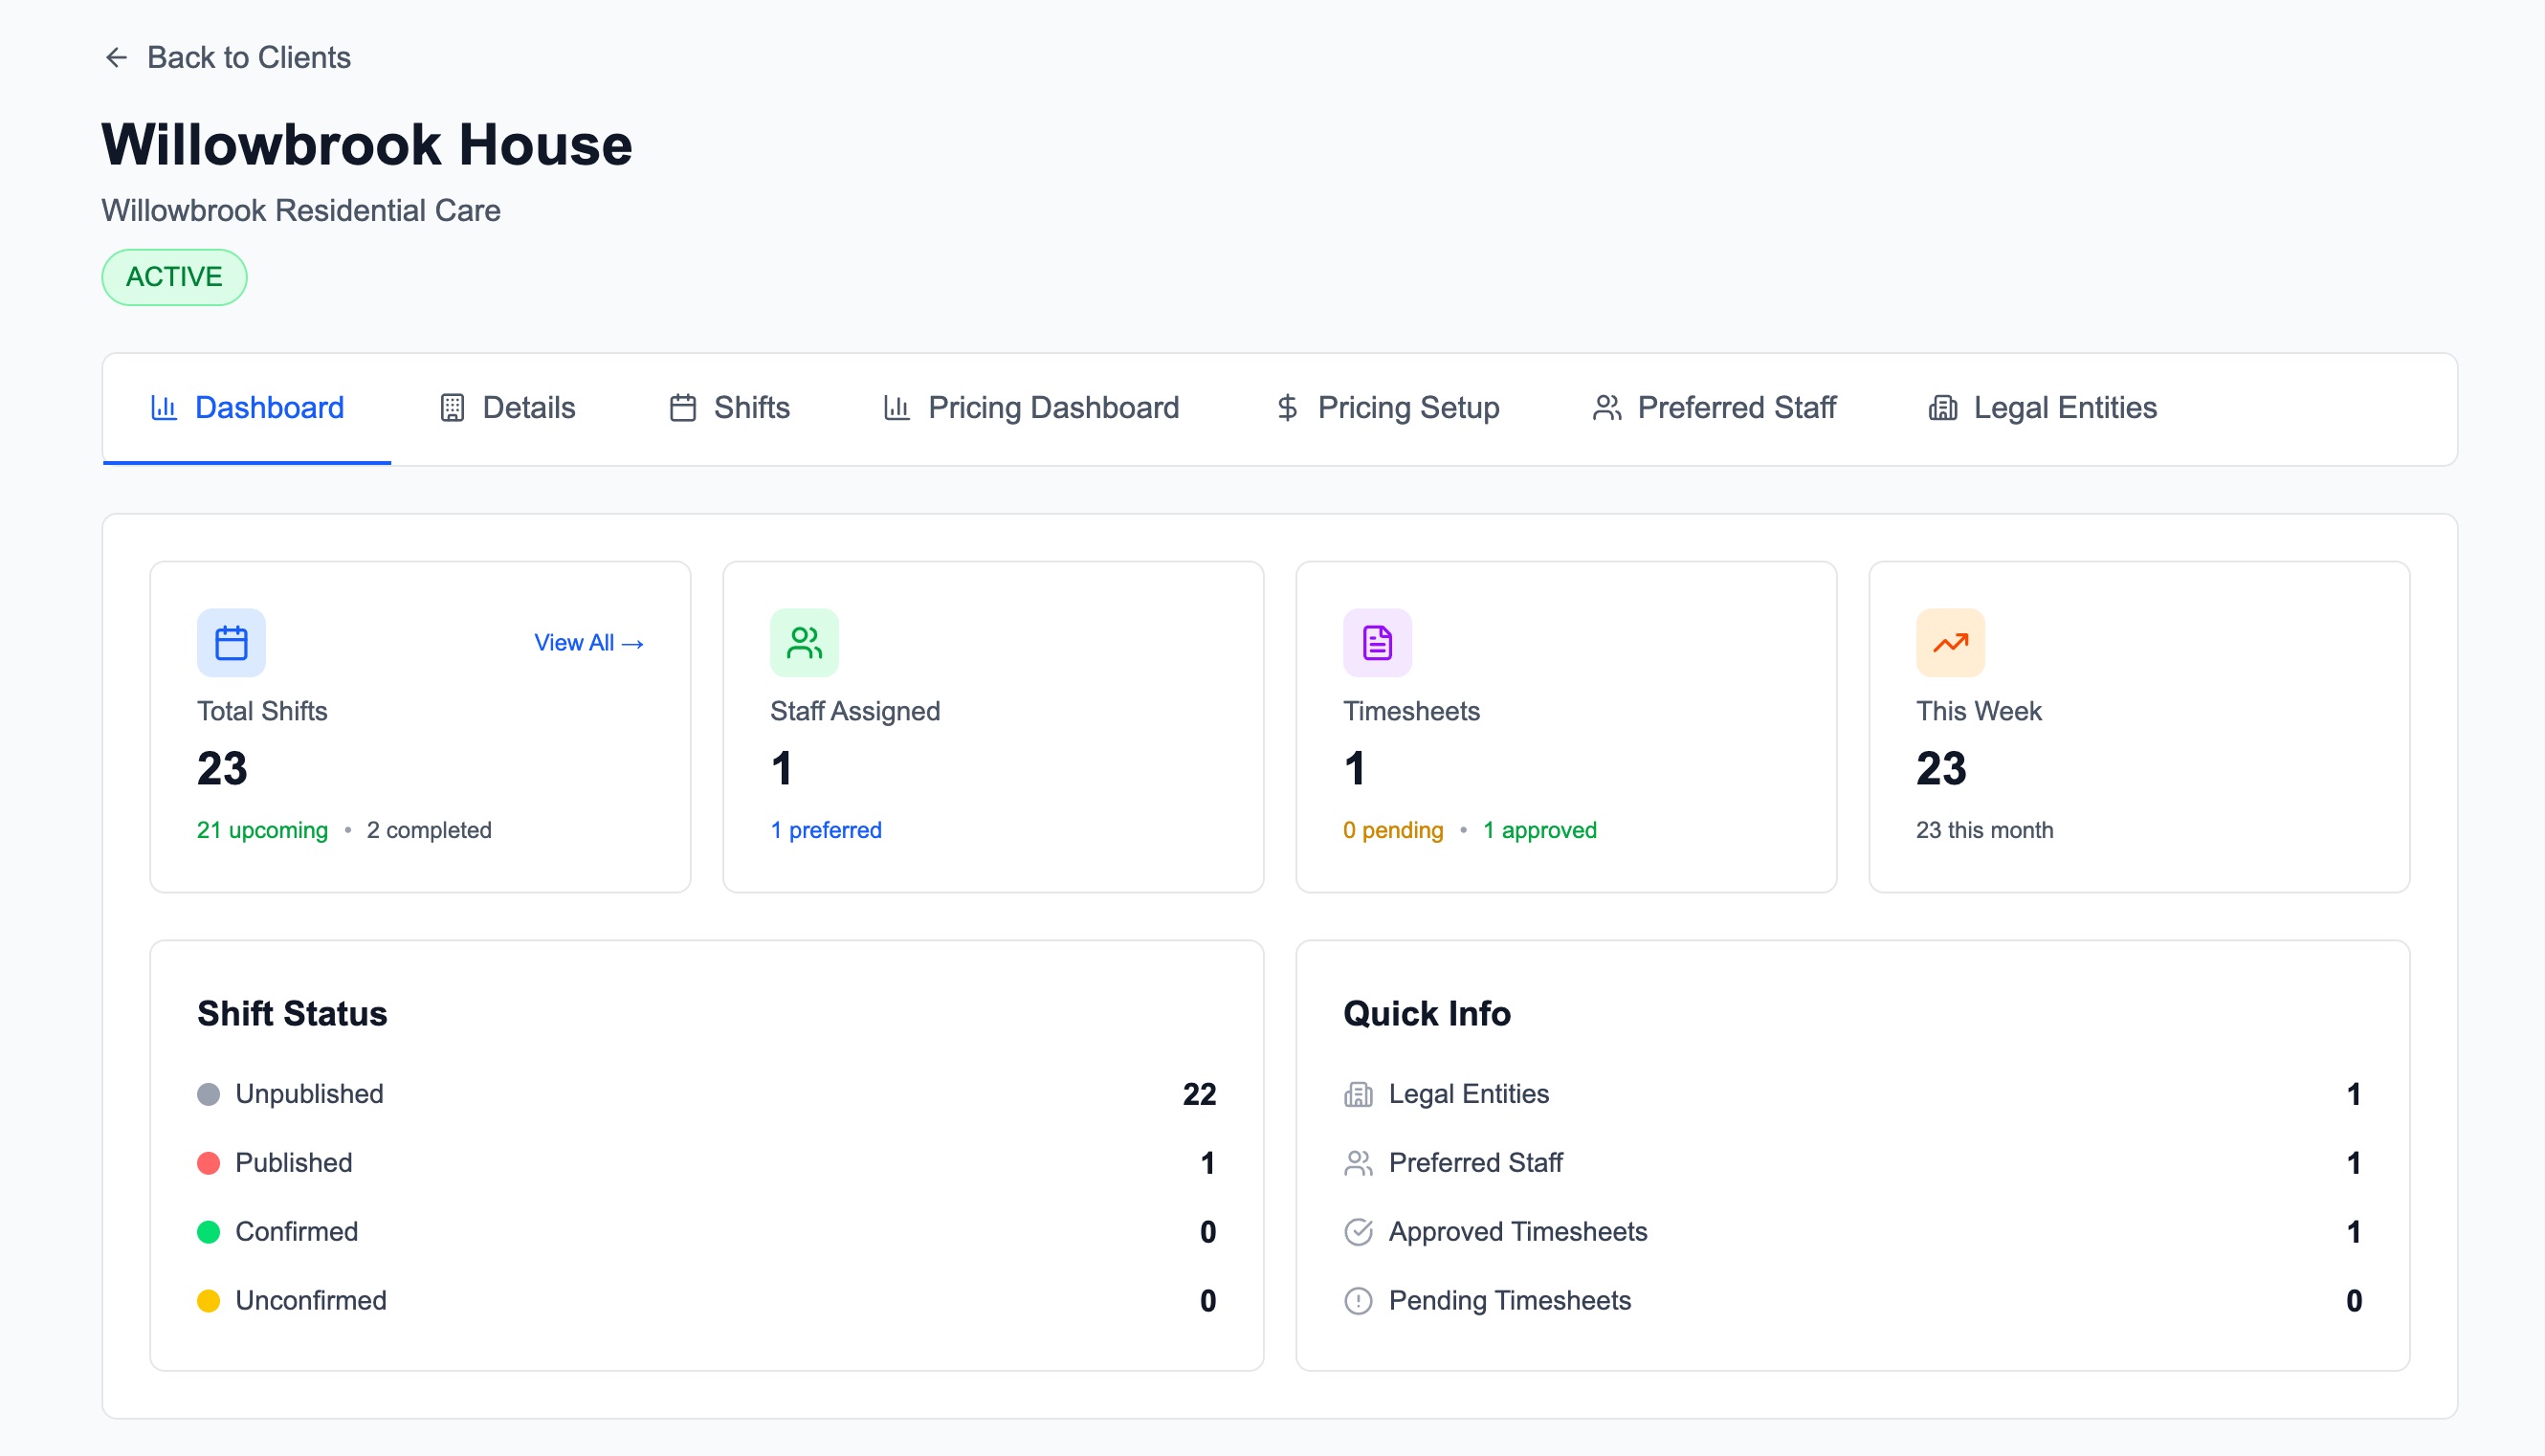Viewport: 2545px width, 1456px height.
Task: Click the Legal Entities building icon in Quick Info
Action: pos(1358,1095)
